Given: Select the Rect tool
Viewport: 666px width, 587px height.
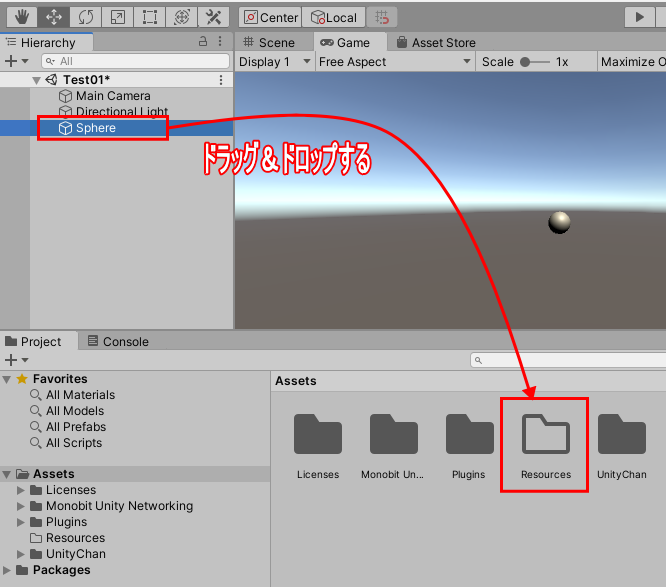Looking at the screenshot, I should [150, 17].
